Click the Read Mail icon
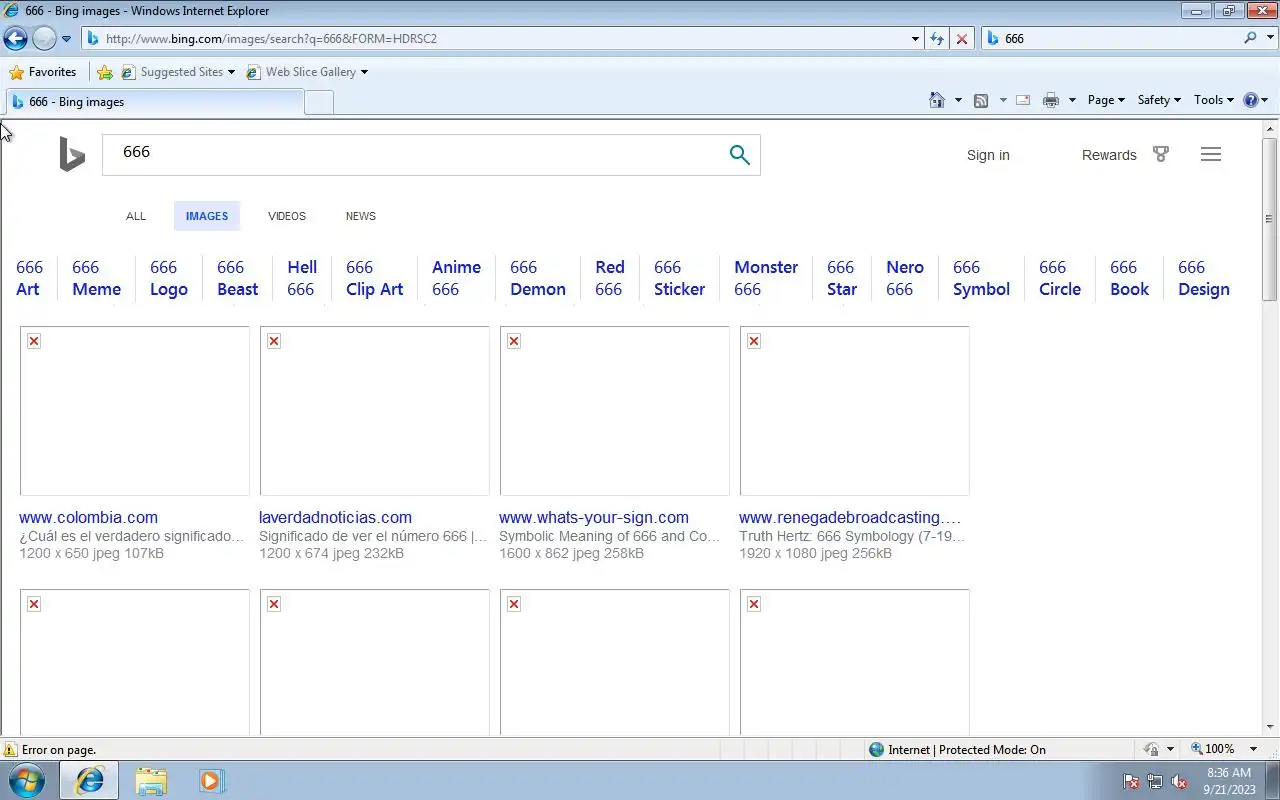Screen dimensions: 1280x800 [x=1023, y=100]
